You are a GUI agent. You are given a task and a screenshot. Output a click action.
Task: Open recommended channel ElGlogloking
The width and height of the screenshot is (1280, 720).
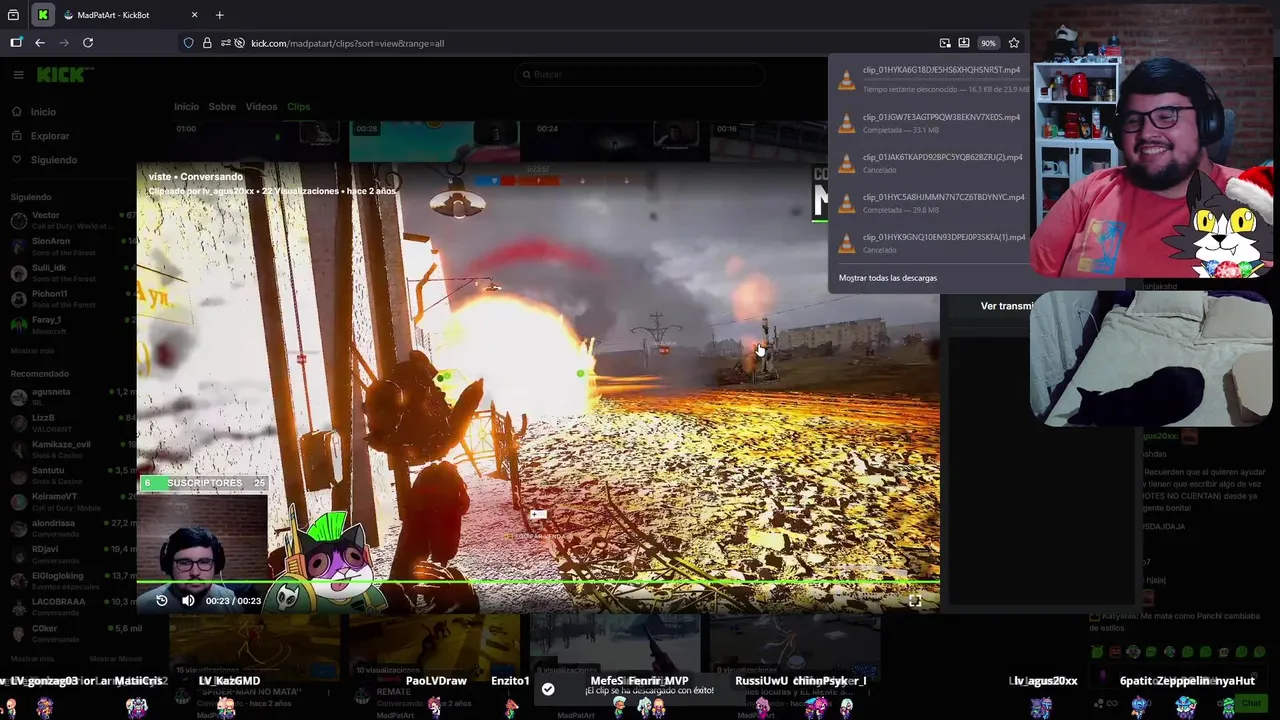coord(72,581)
